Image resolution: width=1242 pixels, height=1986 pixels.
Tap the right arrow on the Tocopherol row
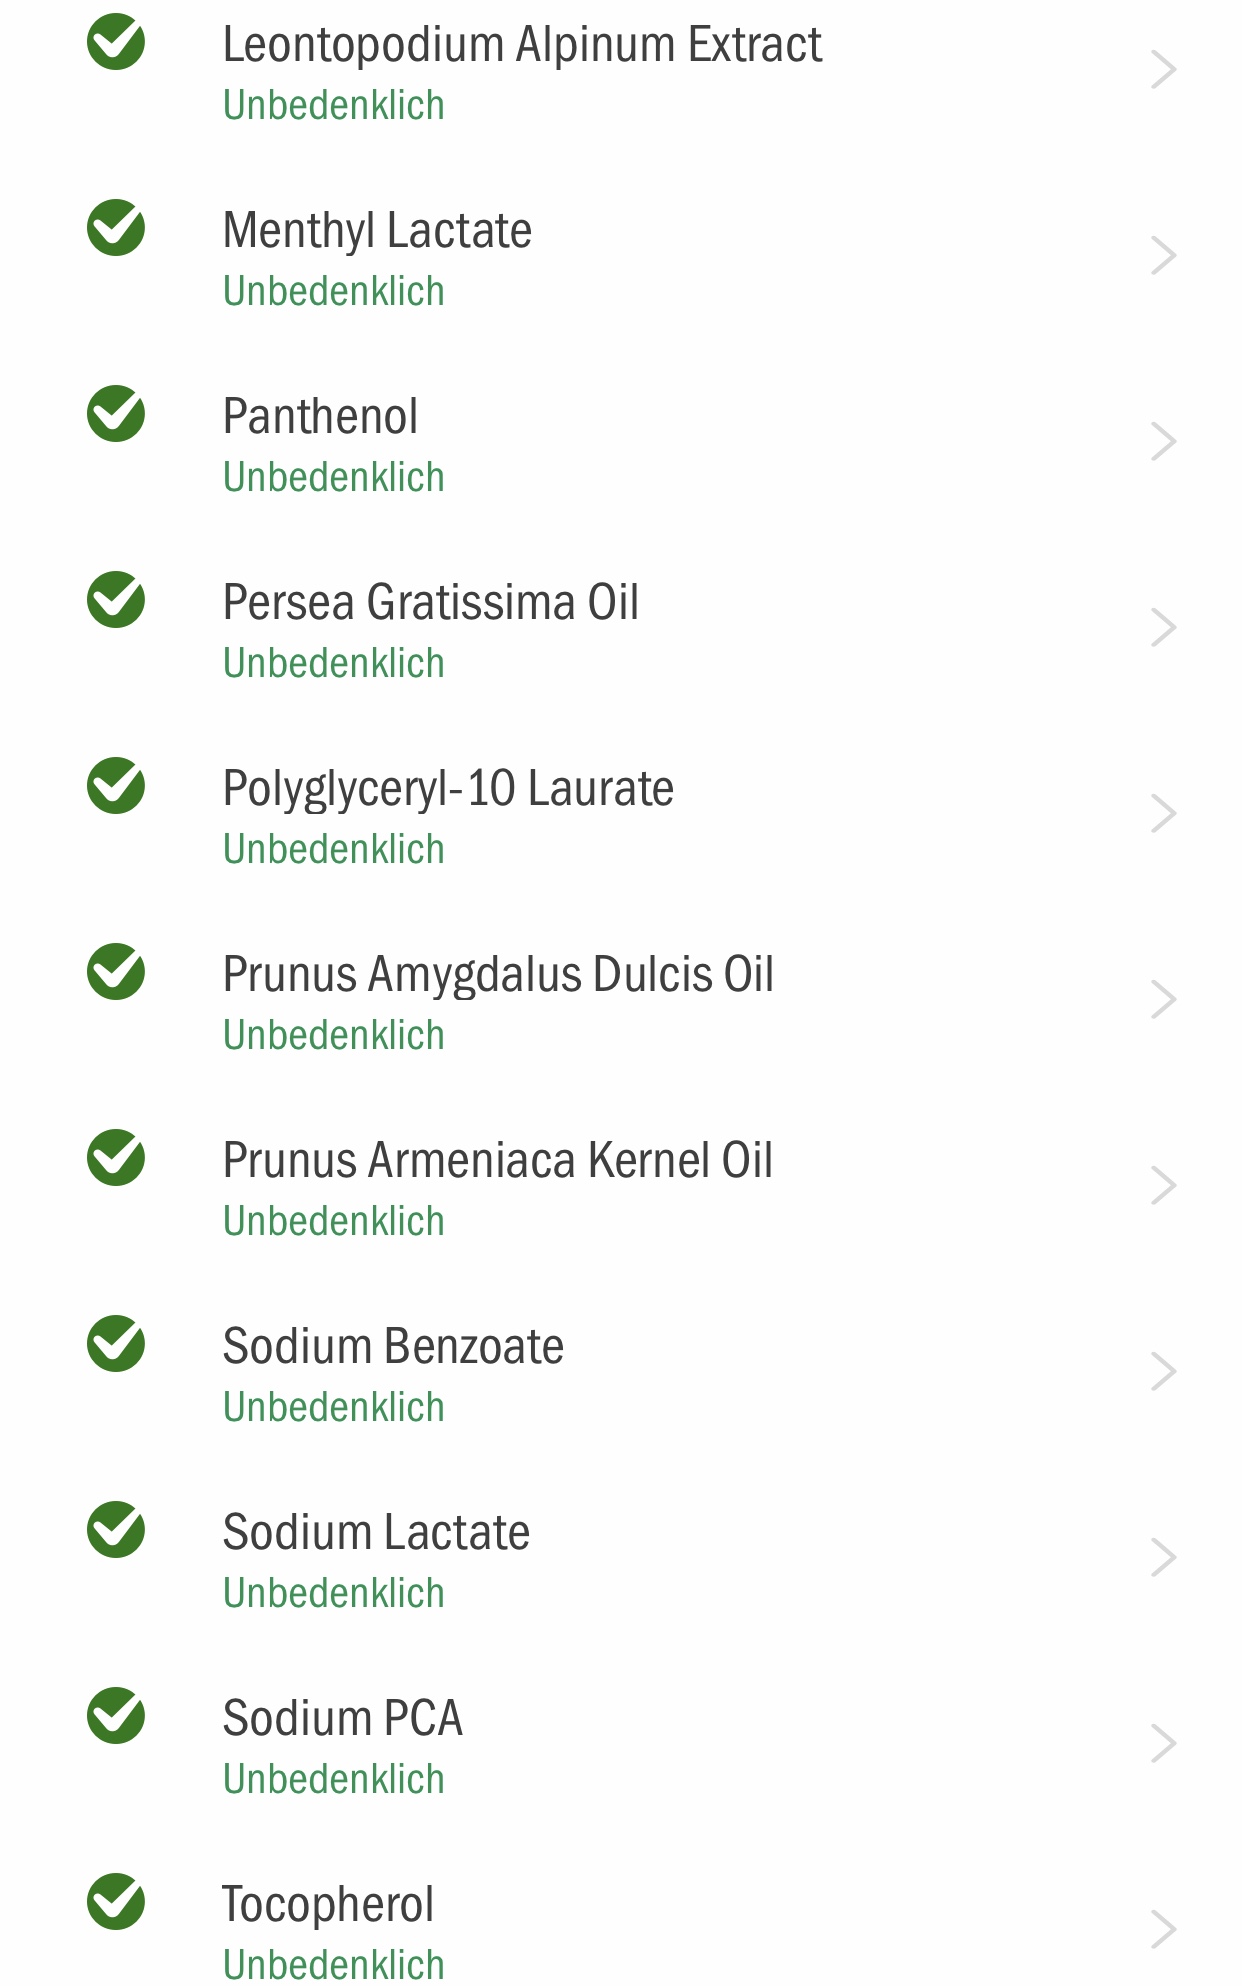[x=1163, y=1930]
